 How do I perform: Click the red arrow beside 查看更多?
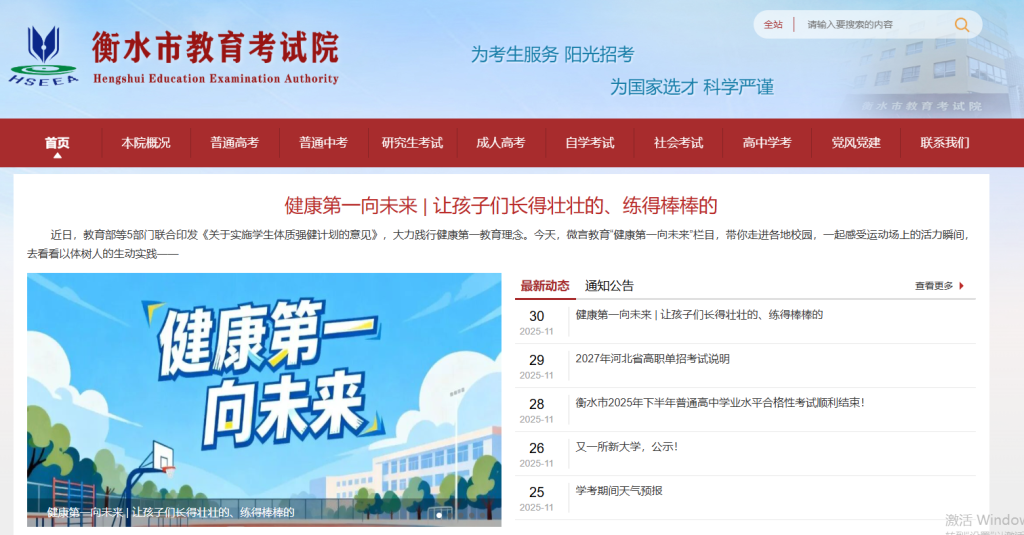point(961,286)
